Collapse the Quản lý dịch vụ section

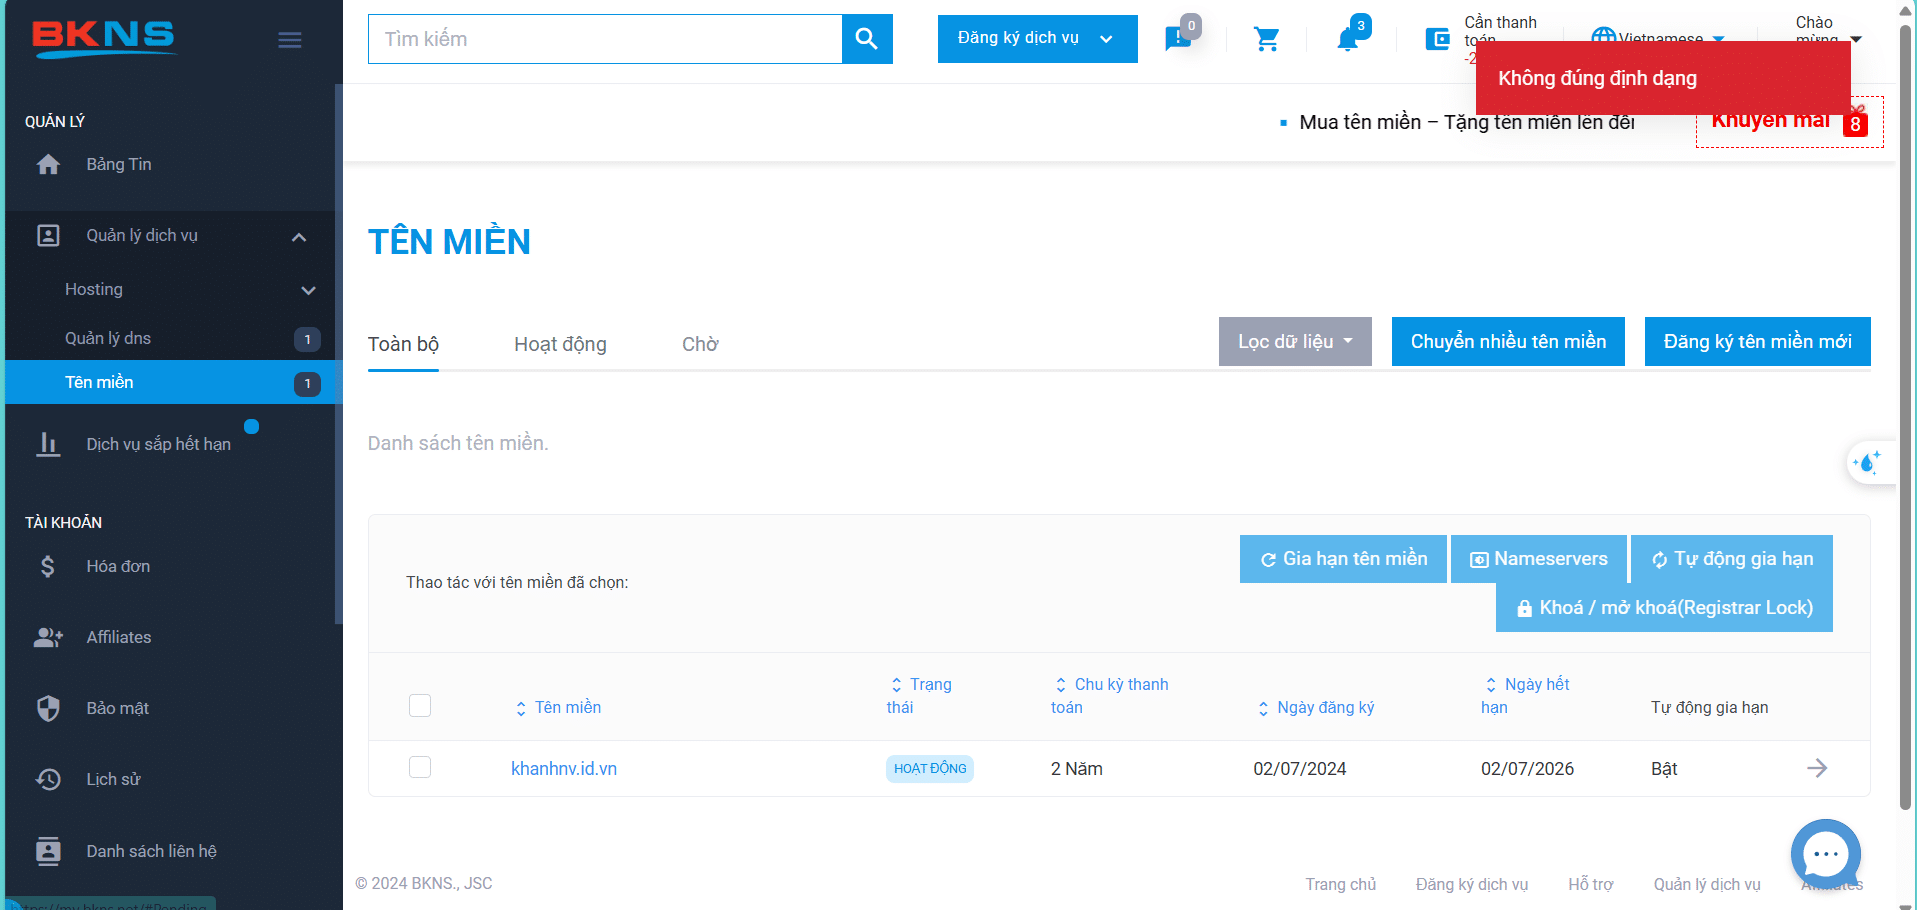tap(297, 237)
